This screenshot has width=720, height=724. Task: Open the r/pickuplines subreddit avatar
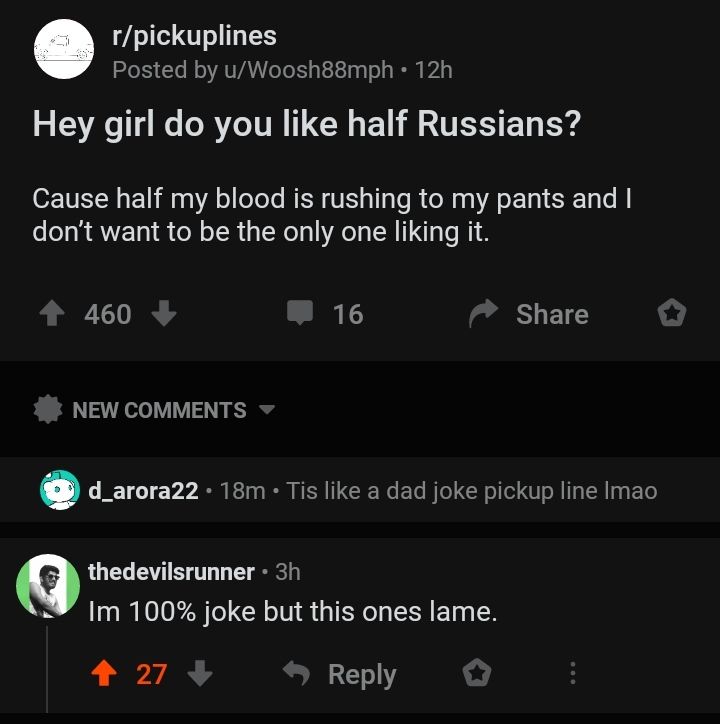click(x=64, y=51)
